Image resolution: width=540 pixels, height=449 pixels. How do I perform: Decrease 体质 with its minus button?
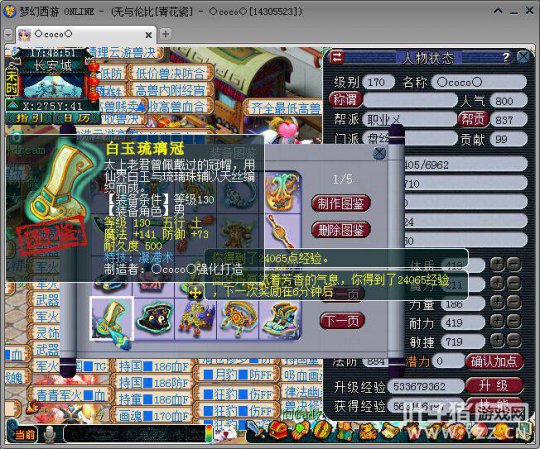pos(514,264)
